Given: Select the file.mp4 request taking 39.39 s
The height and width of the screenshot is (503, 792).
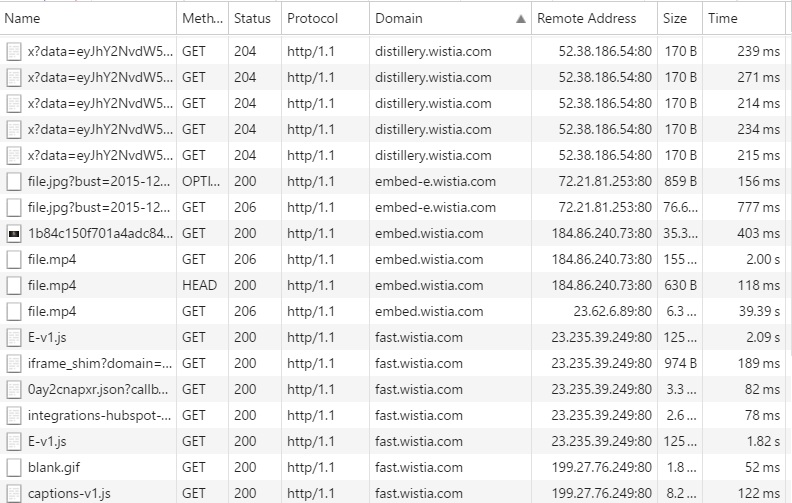Looking at the screenshot, I should (x=393, y=312).
